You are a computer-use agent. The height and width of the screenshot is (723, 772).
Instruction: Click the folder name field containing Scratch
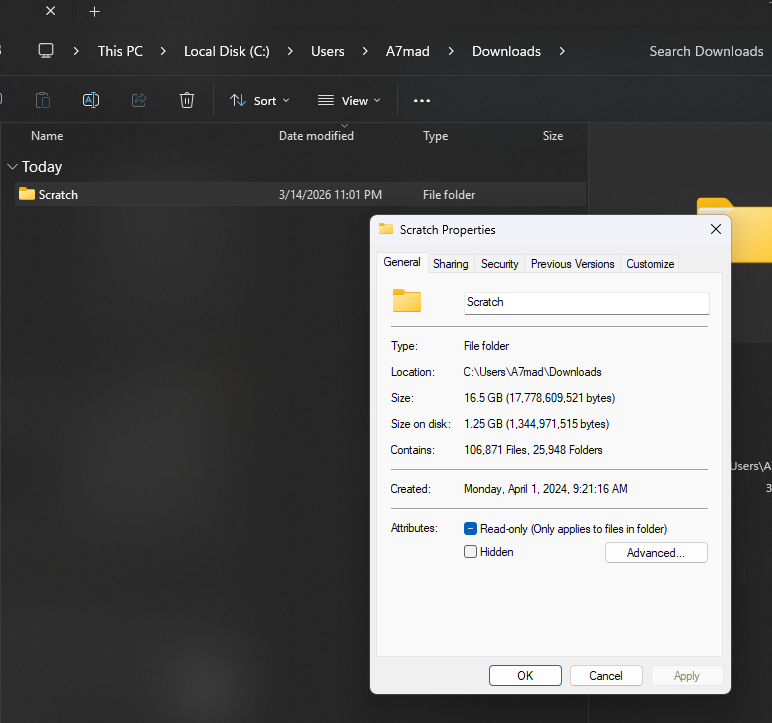pyautogui.click(x=586, y=302)
